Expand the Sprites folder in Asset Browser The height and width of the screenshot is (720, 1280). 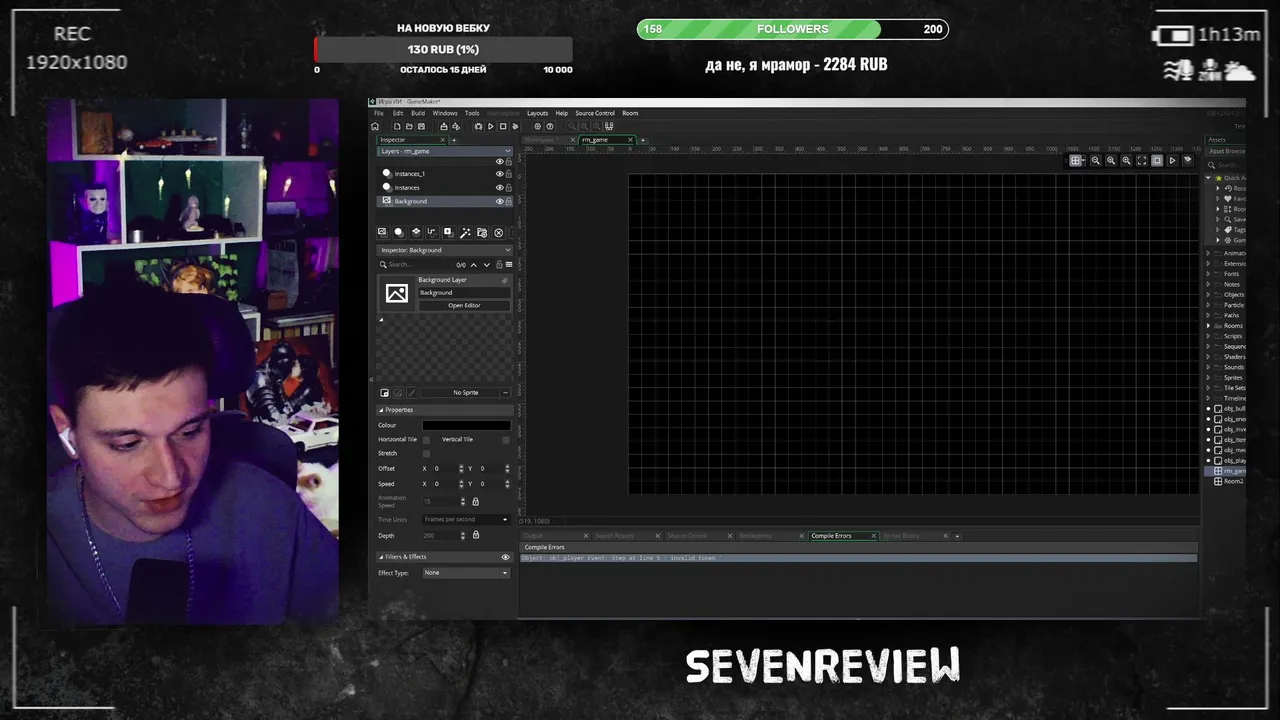pyautogui.click(x=1209, y=378)
